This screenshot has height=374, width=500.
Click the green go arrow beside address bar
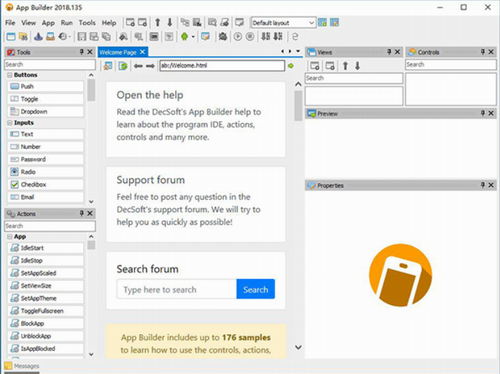coord(291,66)
